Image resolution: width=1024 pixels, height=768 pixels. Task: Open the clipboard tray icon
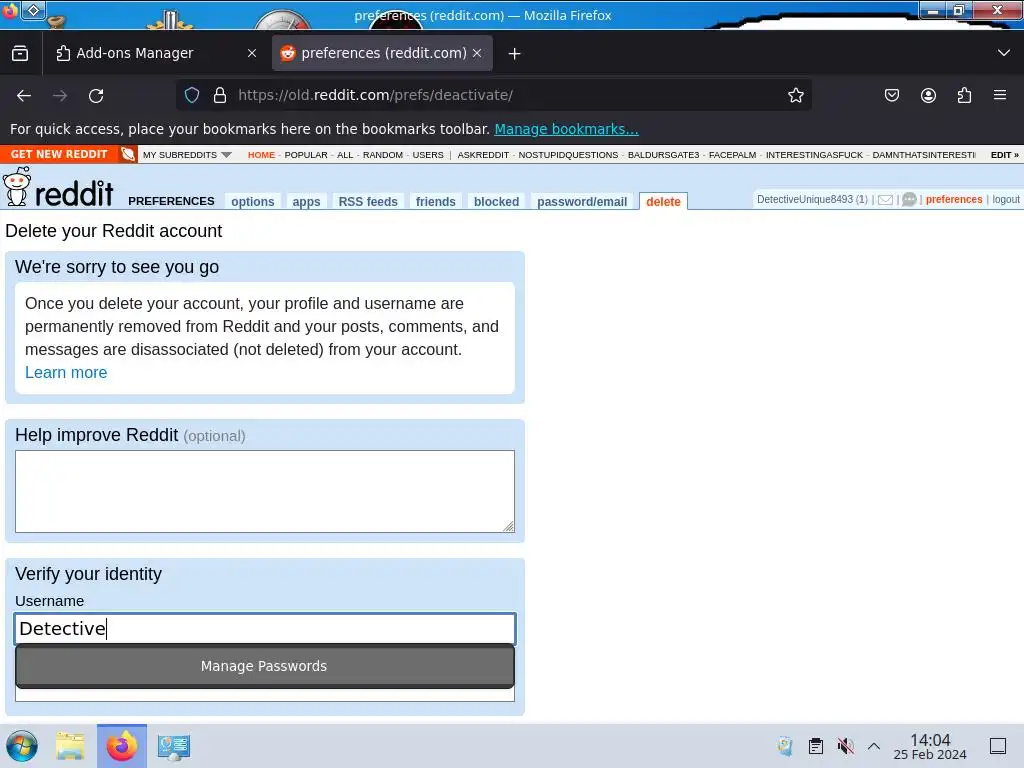[816, 746]
